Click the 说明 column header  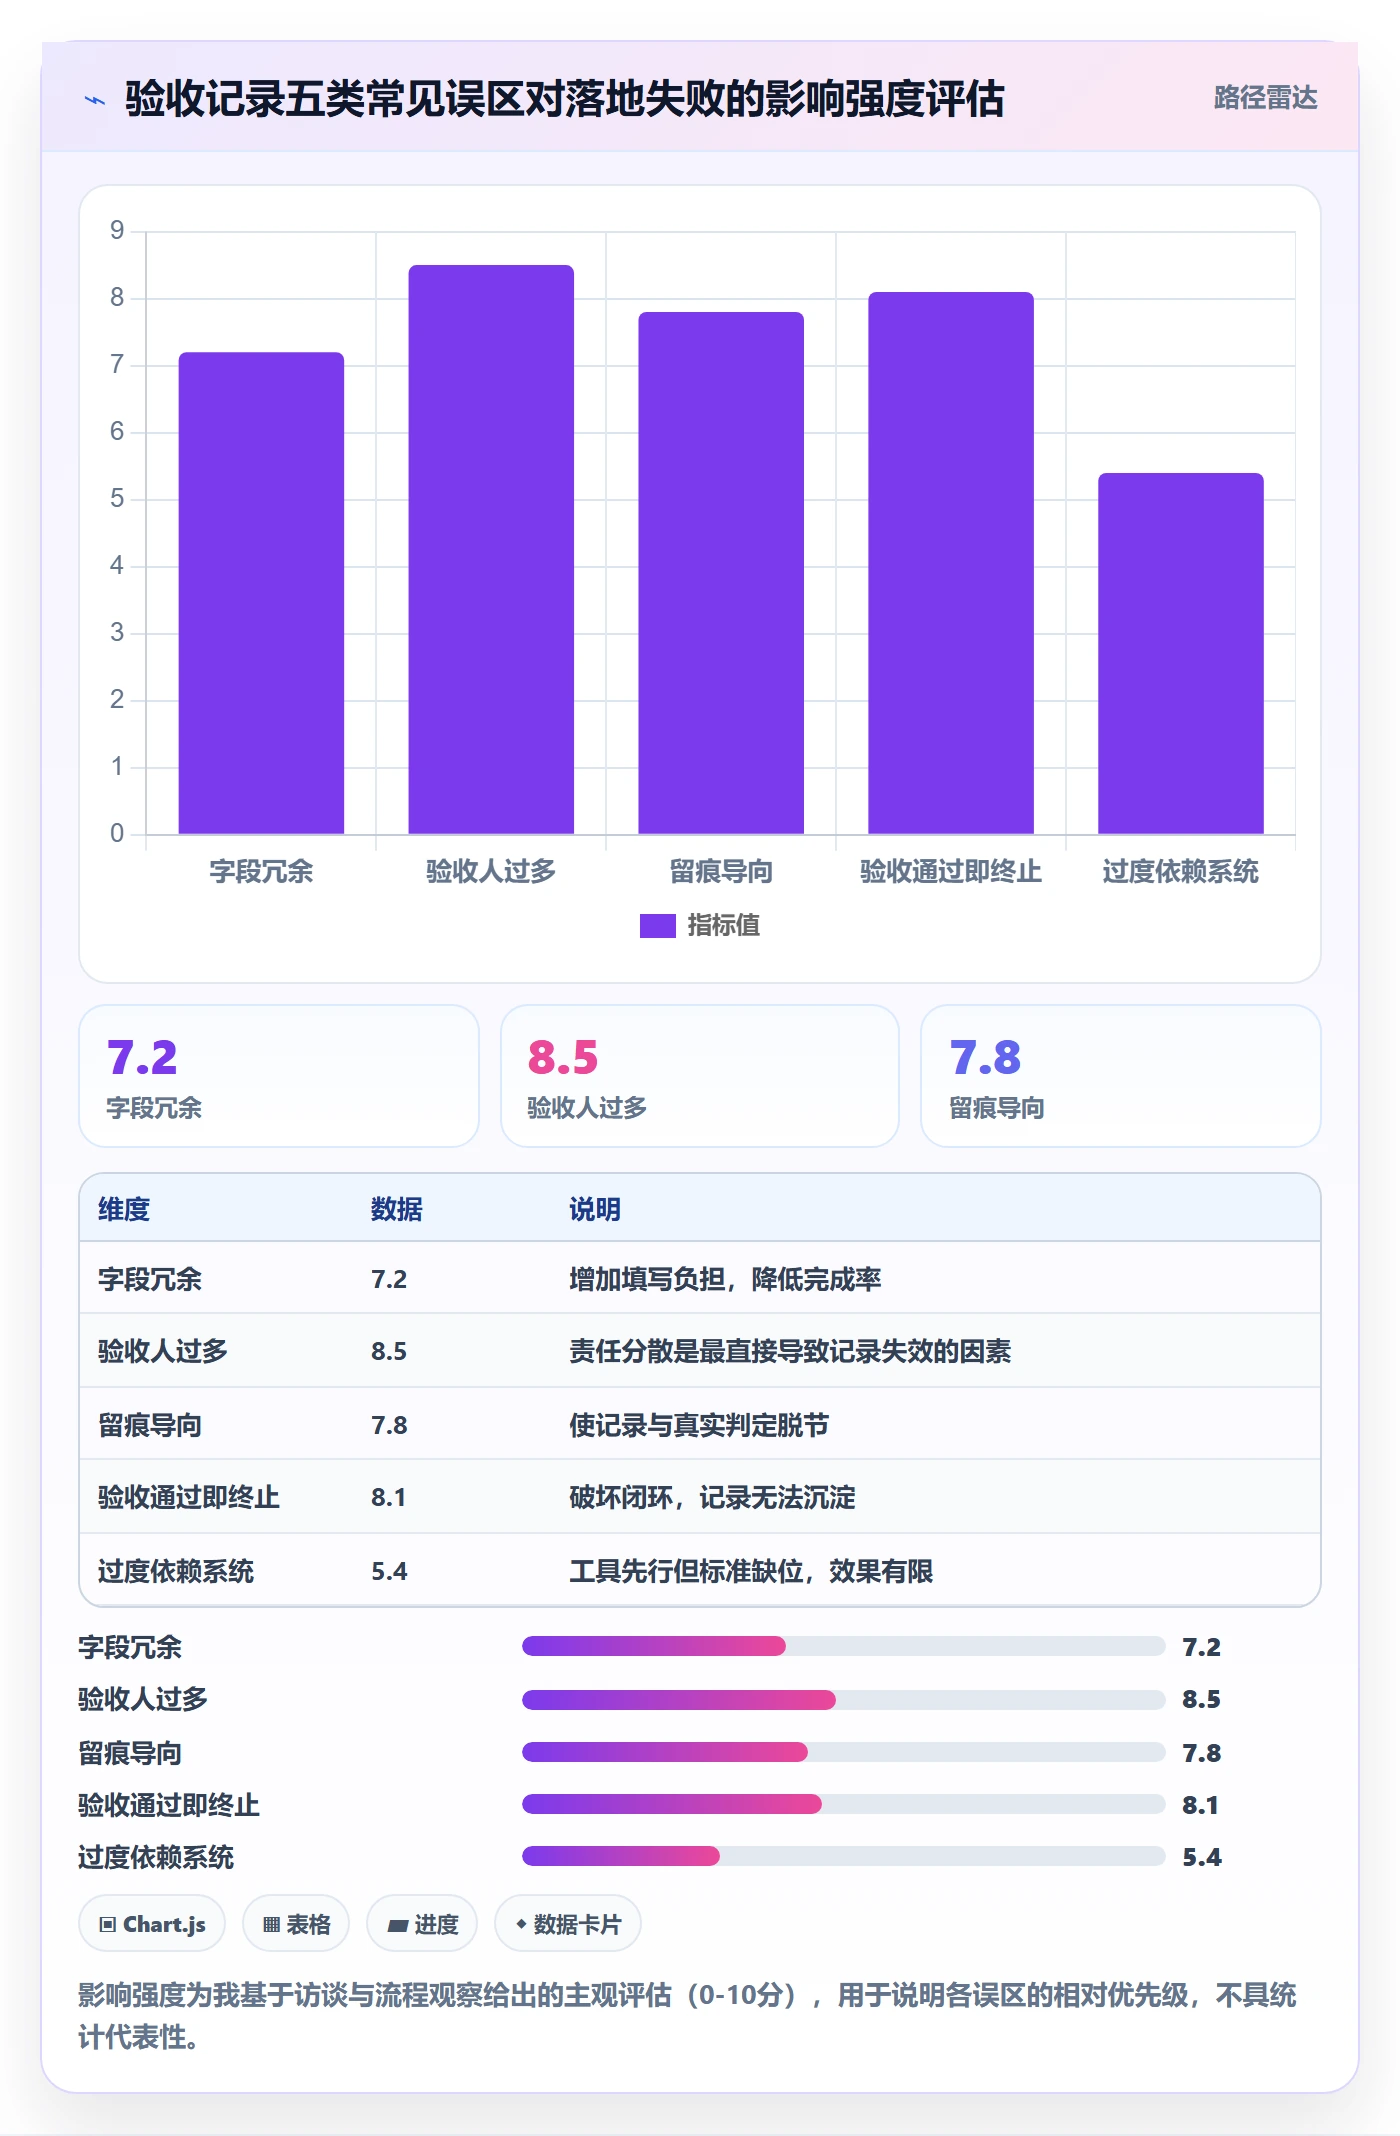pos(595,1209)
